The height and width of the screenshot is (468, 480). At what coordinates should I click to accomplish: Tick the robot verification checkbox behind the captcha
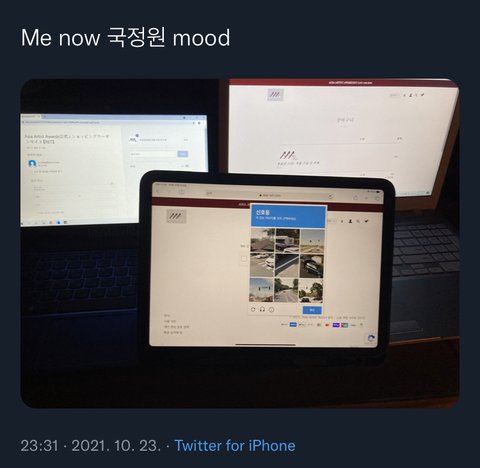coord(244,258)
